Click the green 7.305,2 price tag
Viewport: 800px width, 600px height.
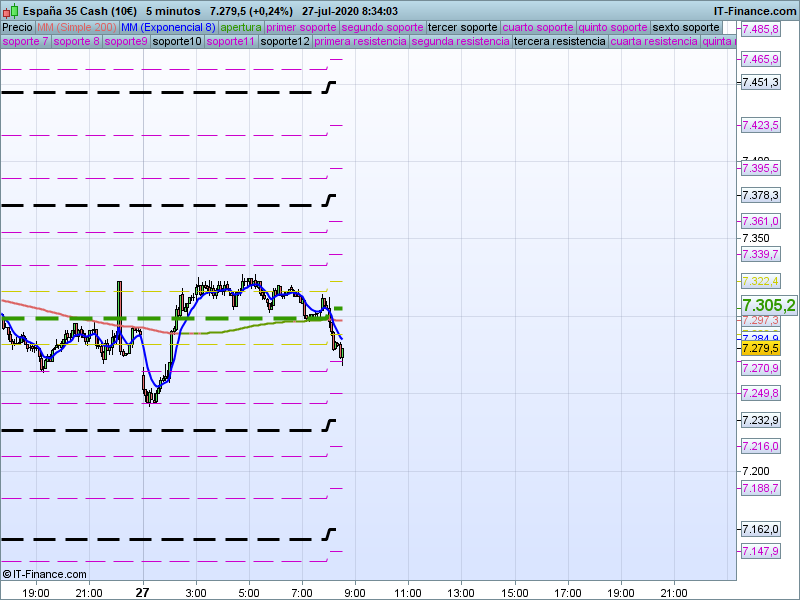pos(768,305)
